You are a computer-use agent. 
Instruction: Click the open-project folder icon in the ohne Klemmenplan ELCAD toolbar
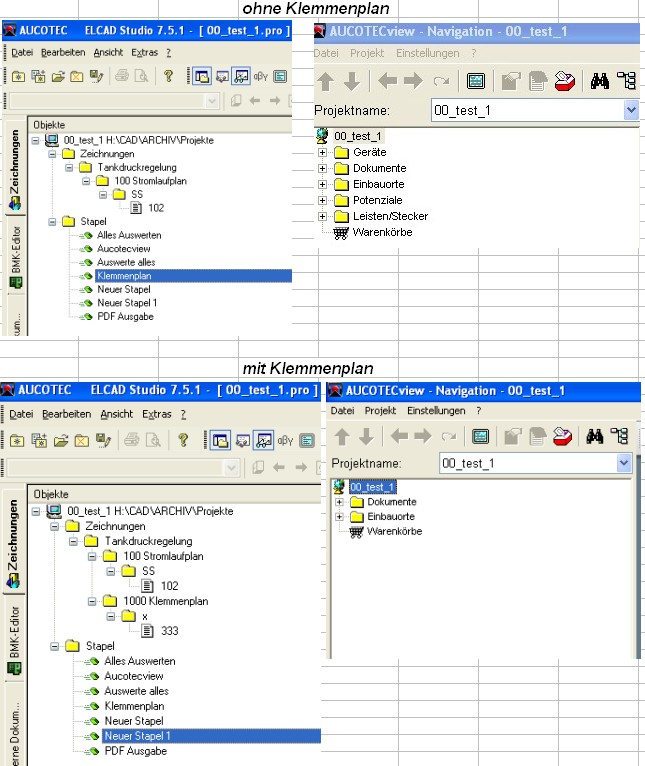pos(58,76)
